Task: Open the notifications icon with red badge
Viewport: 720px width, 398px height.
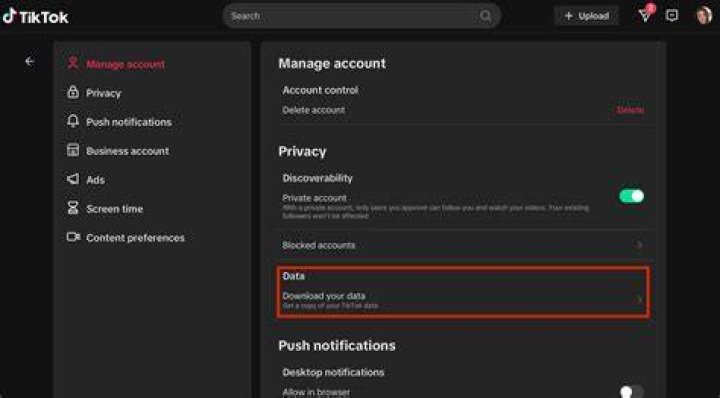Action: coord(646,15)
